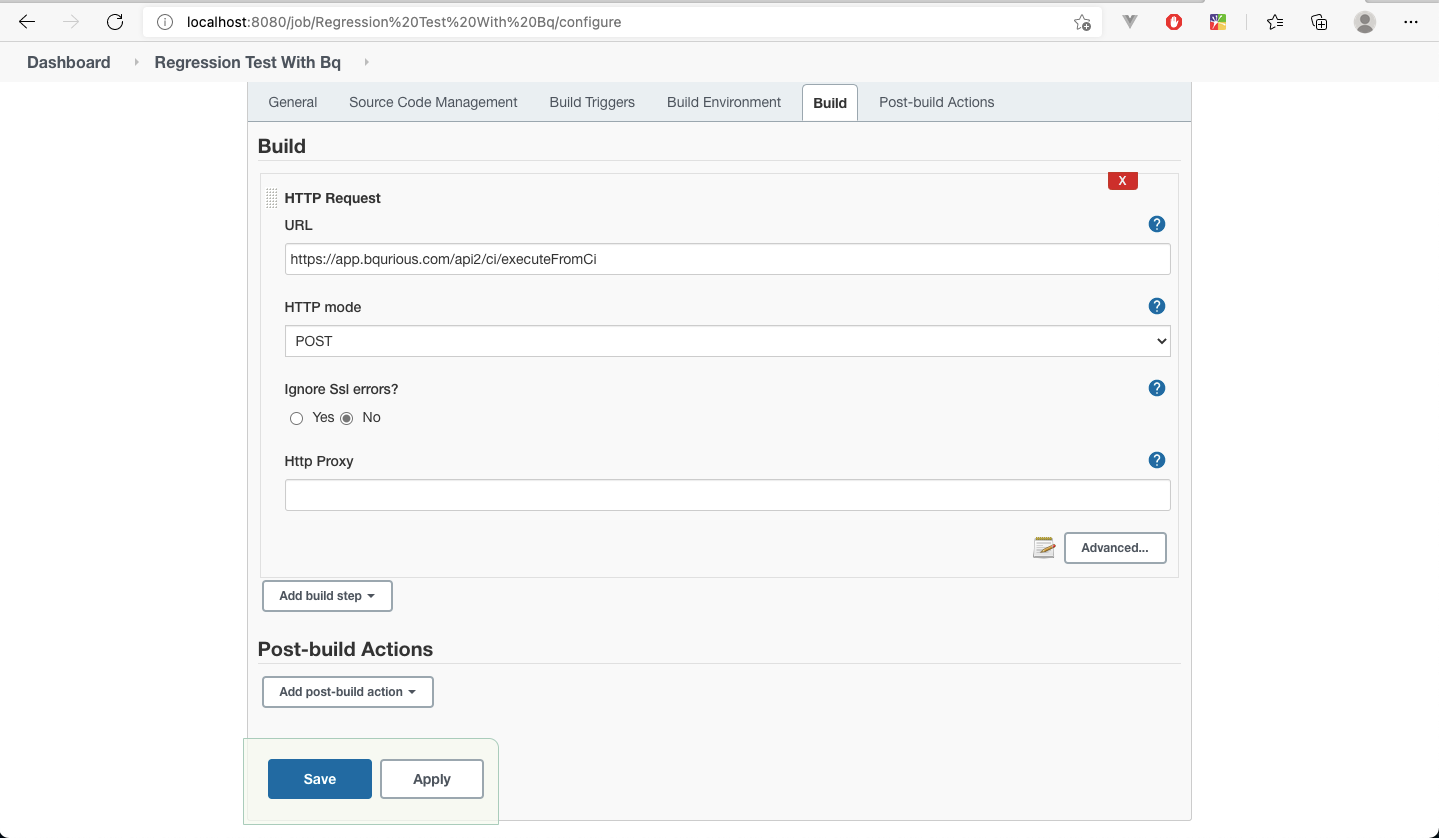
Task: Open Regression Test With Bq breadcrumb link
Action: point(247,62)
